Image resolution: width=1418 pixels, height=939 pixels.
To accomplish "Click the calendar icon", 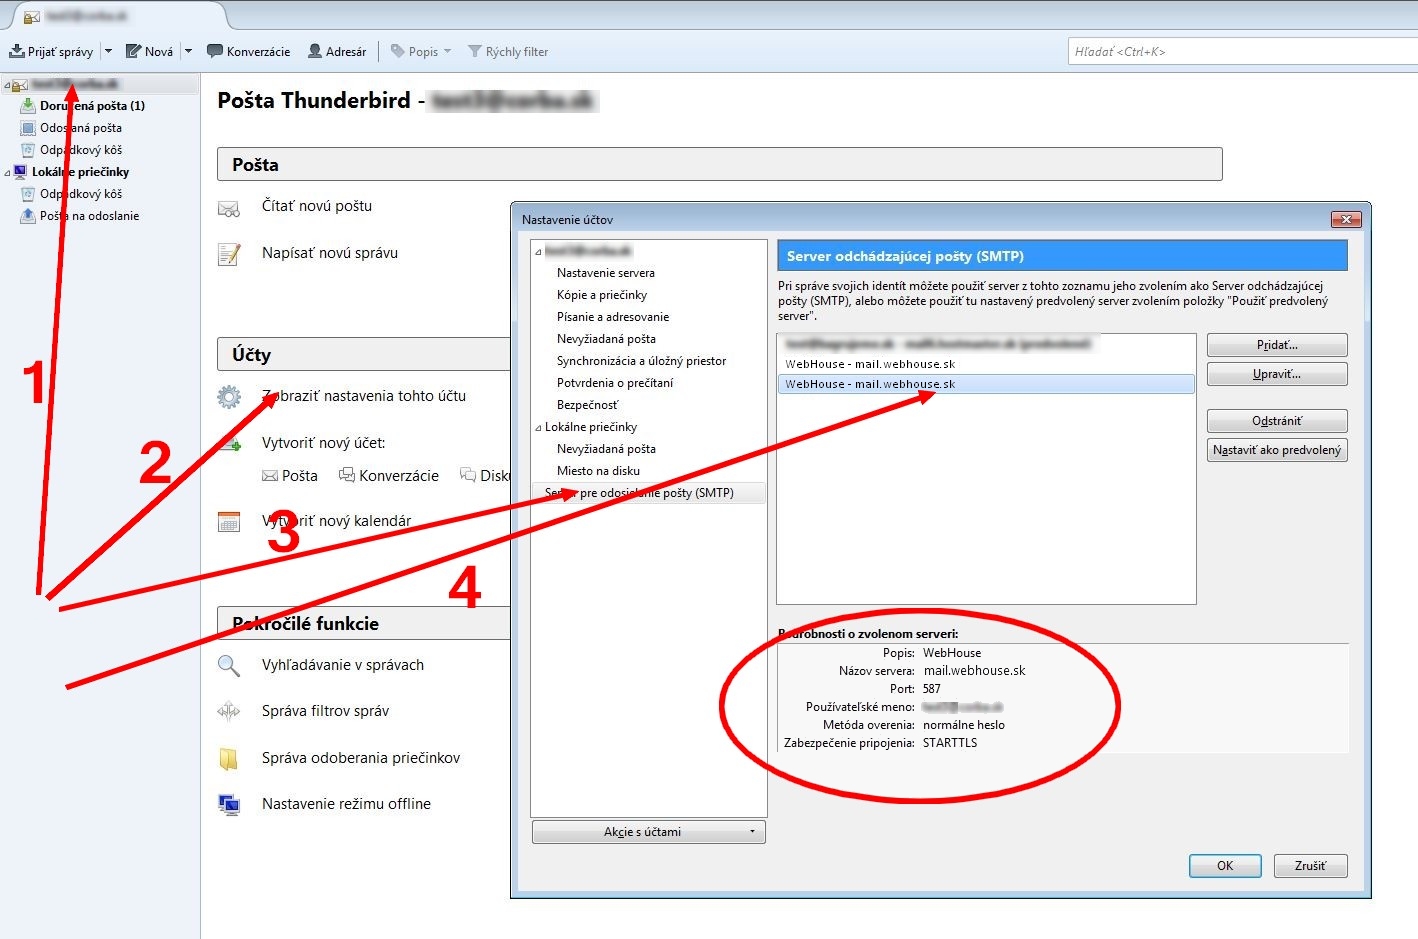I will coord(229,521).
